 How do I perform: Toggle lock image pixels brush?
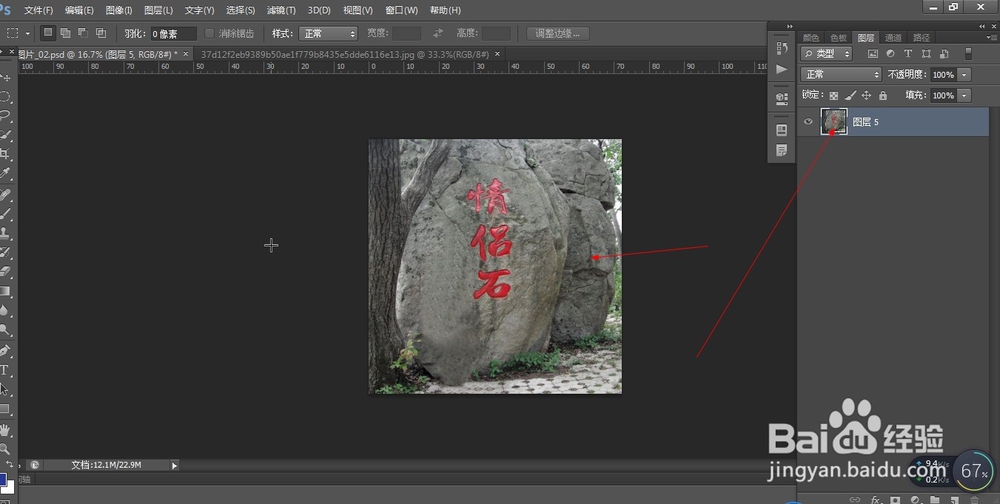850,96
